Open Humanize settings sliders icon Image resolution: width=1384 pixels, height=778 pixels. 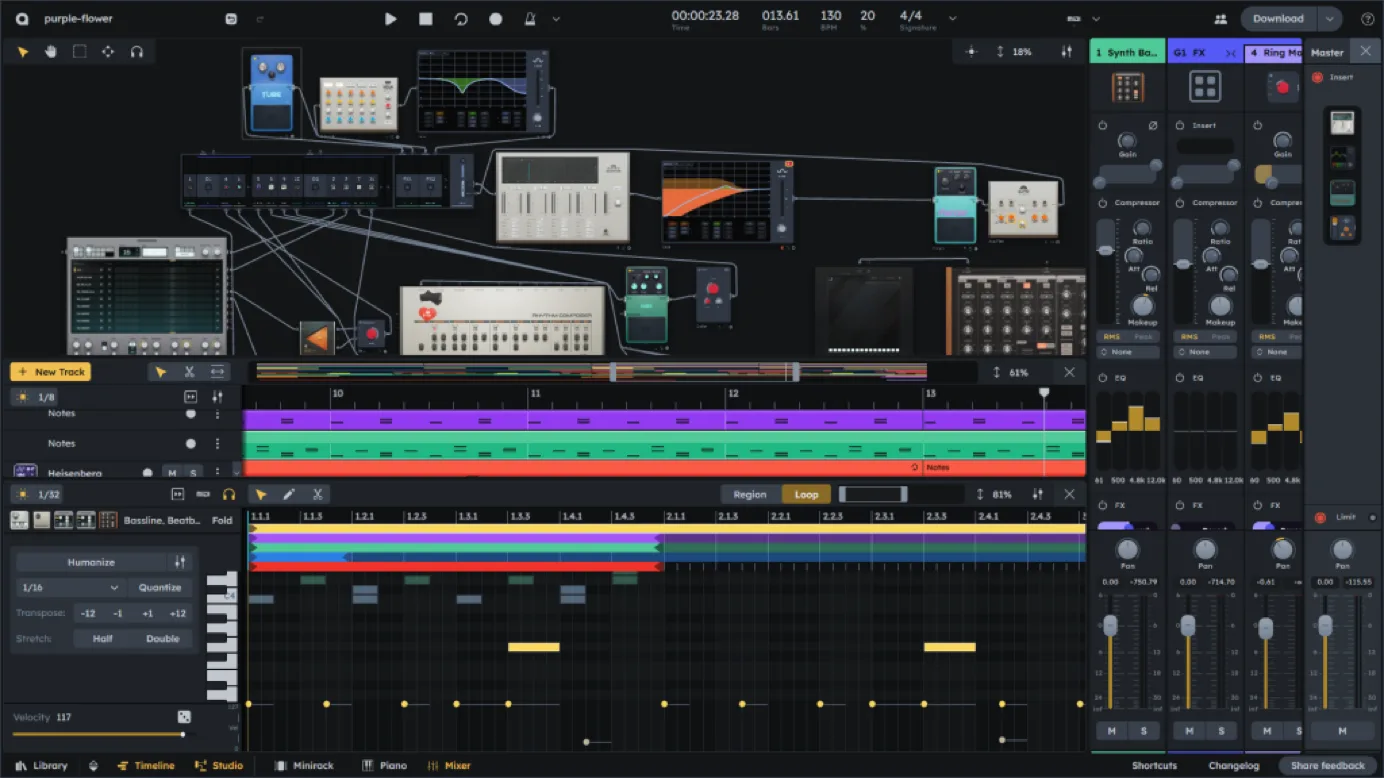tap(180, 562)
